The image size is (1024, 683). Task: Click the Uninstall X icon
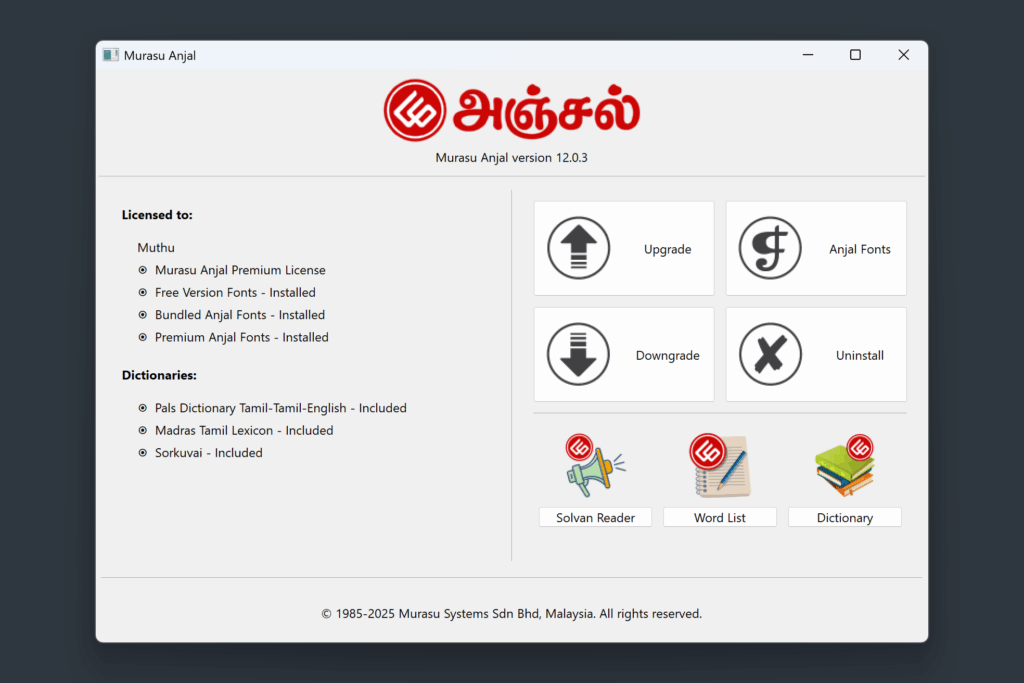(770, 354)
